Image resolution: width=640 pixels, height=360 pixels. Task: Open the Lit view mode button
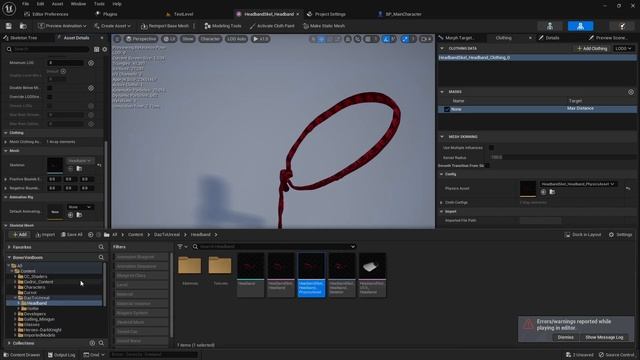point(169,39)
